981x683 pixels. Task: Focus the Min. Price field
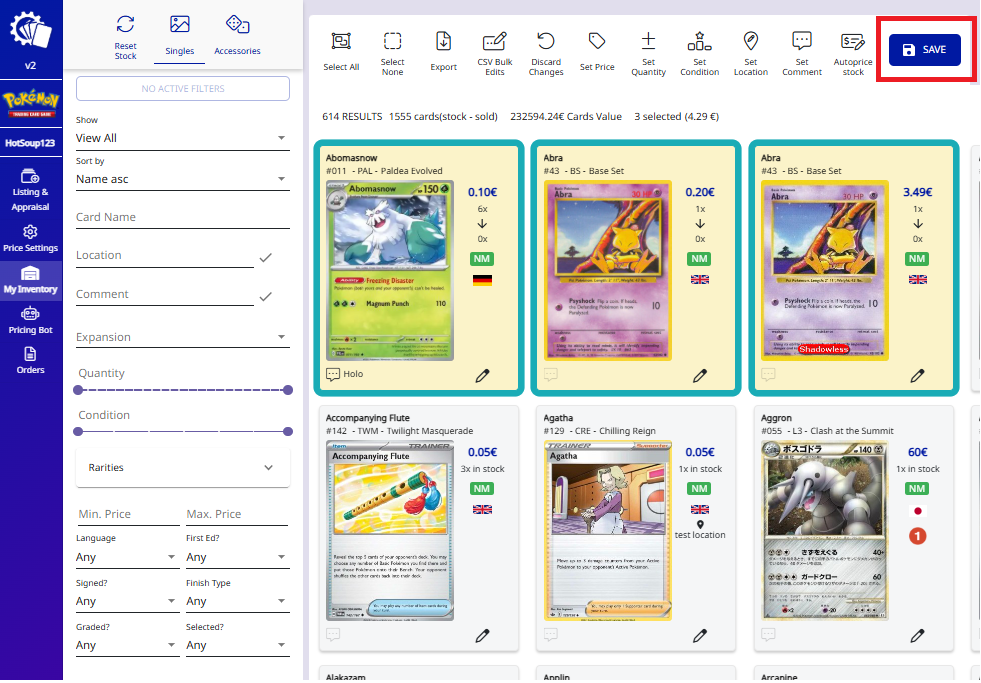point(128,514)
